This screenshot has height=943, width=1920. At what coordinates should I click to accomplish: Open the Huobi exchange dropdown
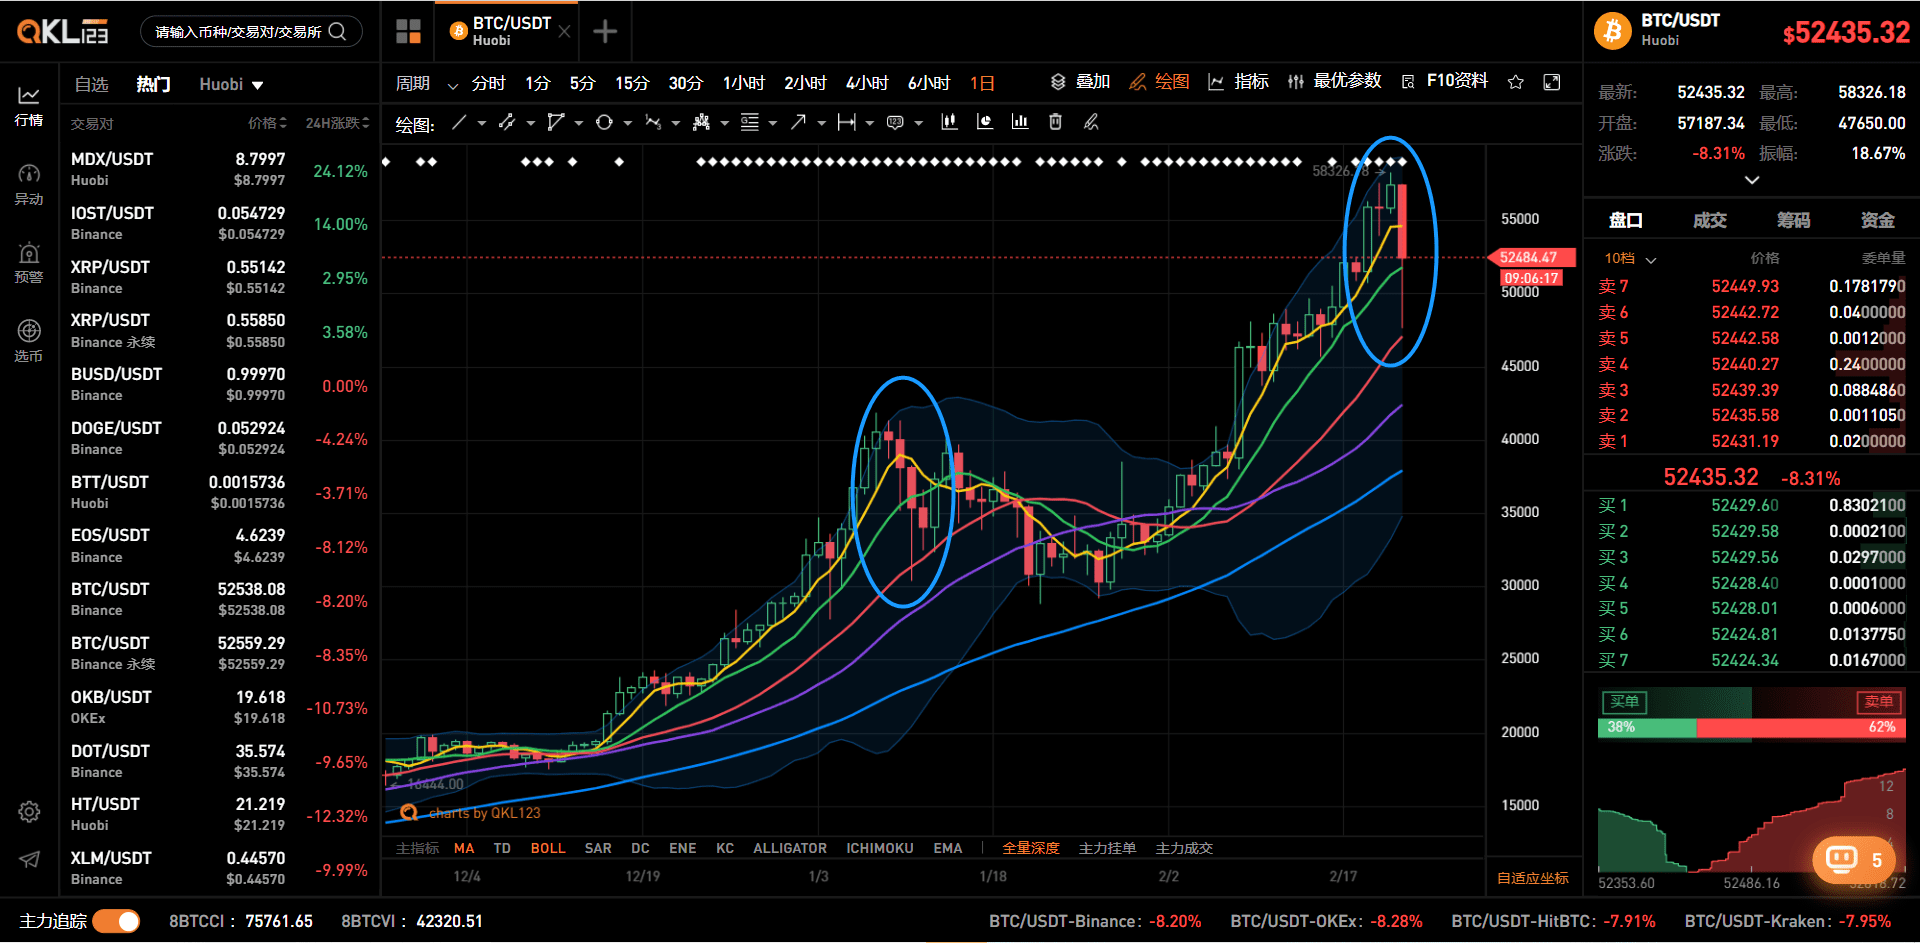231,85
